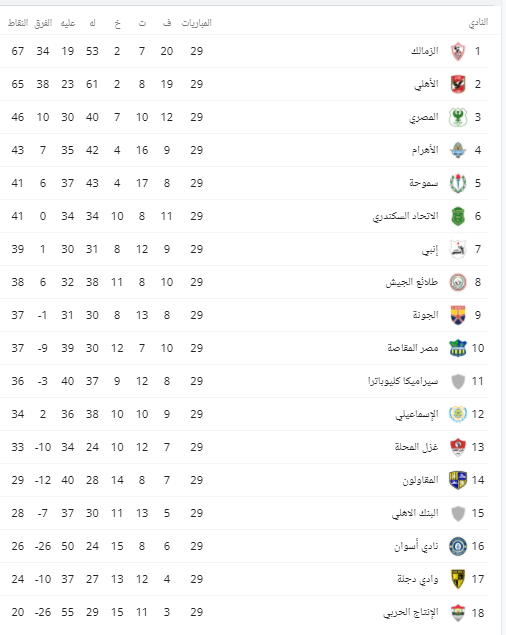Click El Gouna shield crest in row 9

coord(458,315)
